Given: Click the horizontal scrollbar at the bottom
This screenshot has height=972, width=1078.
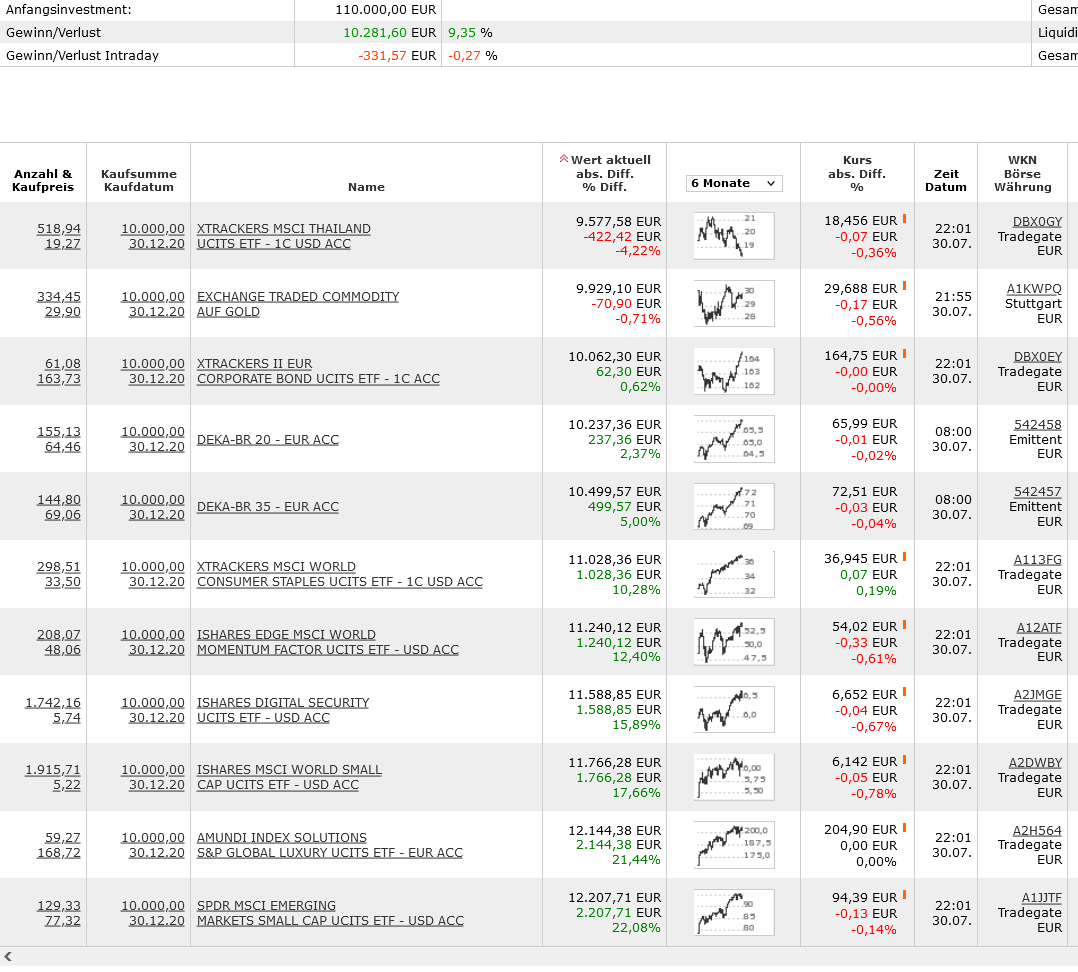Looking at the screenshot, I should pyautogui.click(x=539, y=956).
